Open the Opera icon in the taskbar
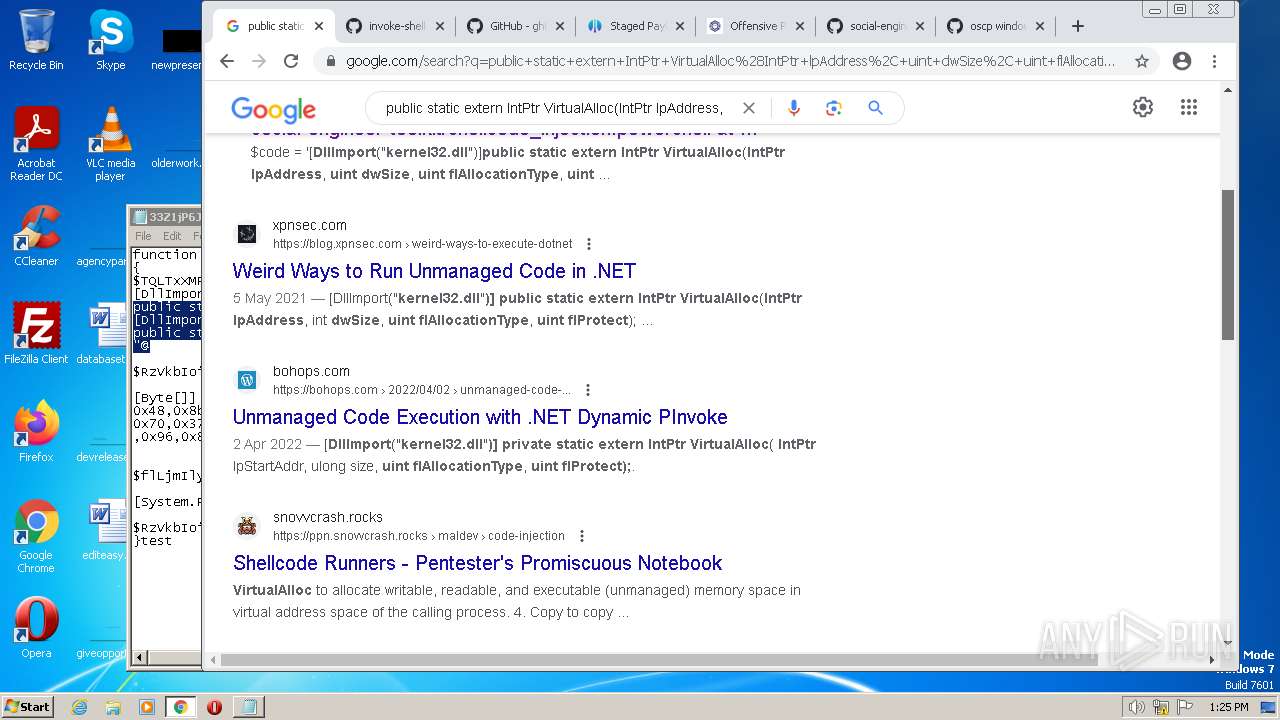Screen dimensions: 1280x720 tap(214, 707)
